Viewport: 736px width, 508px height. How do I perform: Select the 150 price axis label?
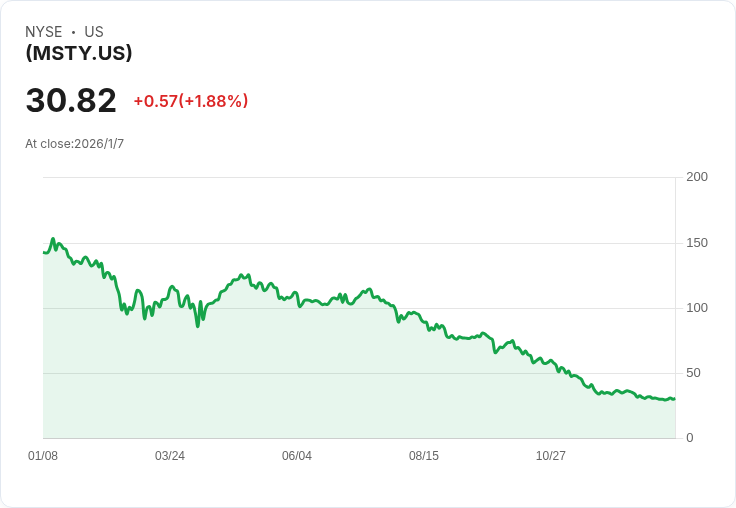[697, 243]
